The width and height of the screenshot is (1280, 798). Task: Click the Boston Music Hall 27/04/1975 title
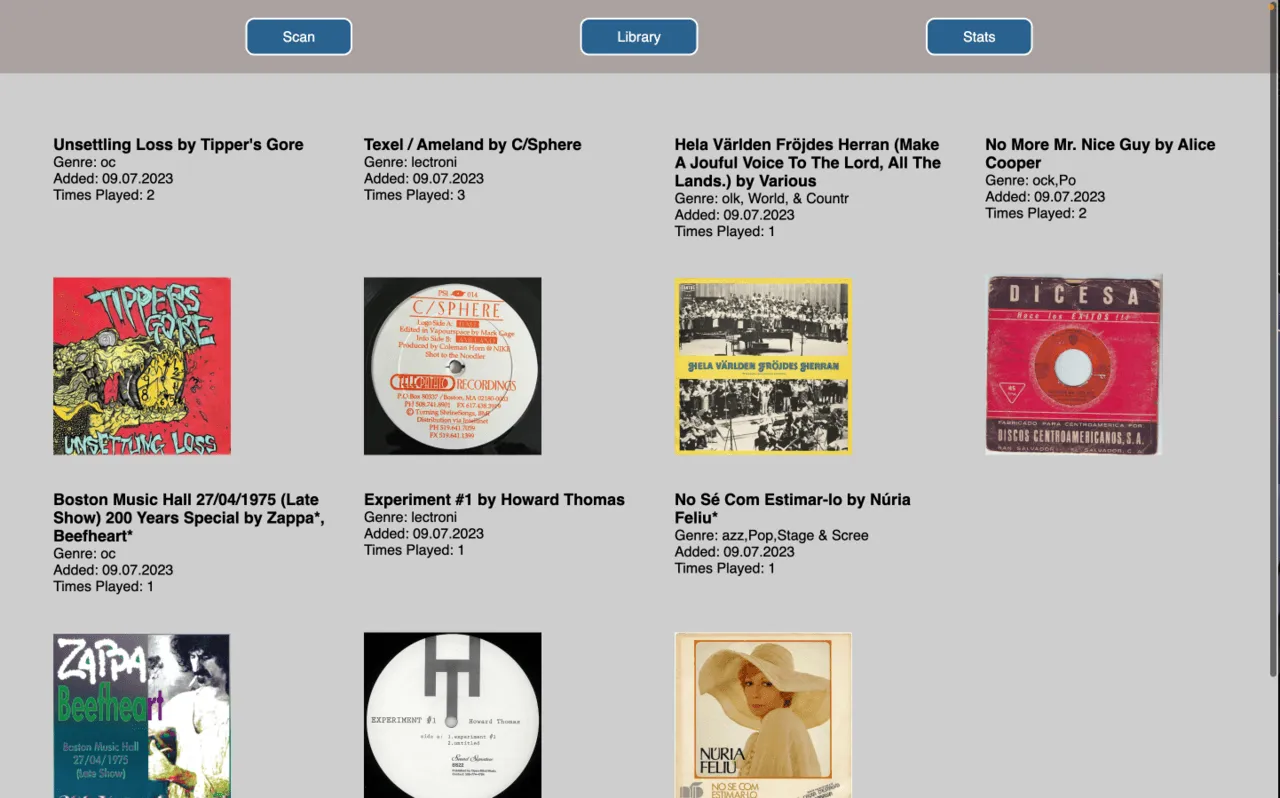pos(189,518)
